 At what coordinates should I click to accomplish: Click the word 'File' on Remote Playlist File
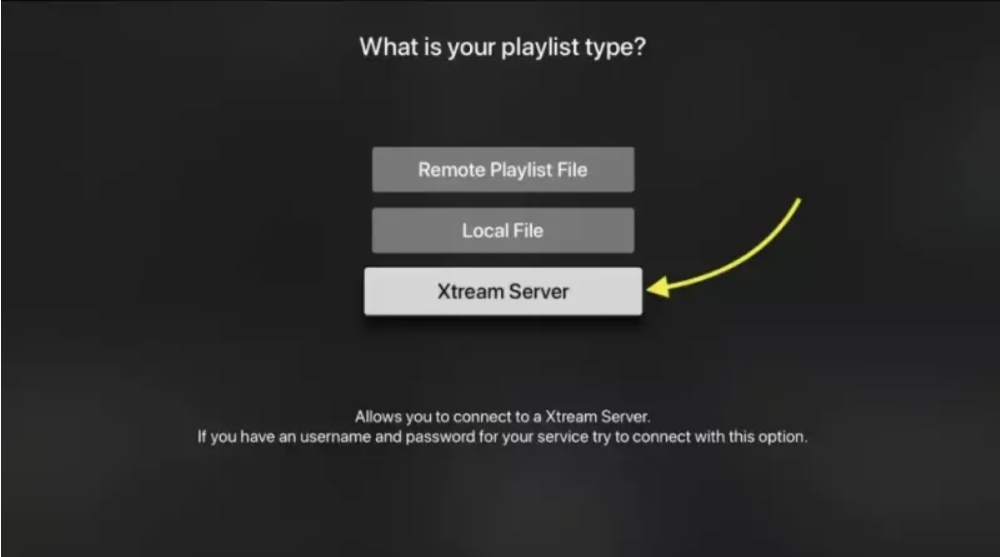coord(572,170)
